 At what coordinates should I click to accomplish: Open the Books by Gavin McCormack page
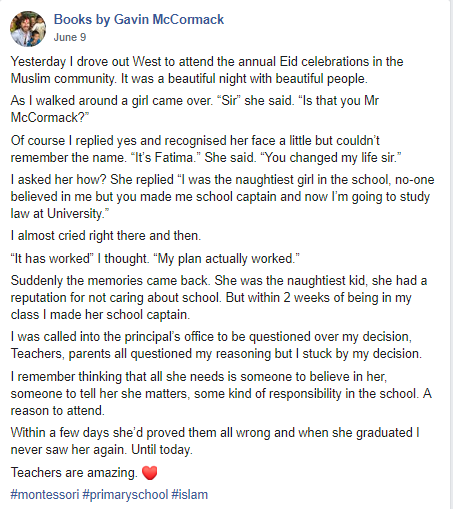pyautogui.click(x=139, y=19)
